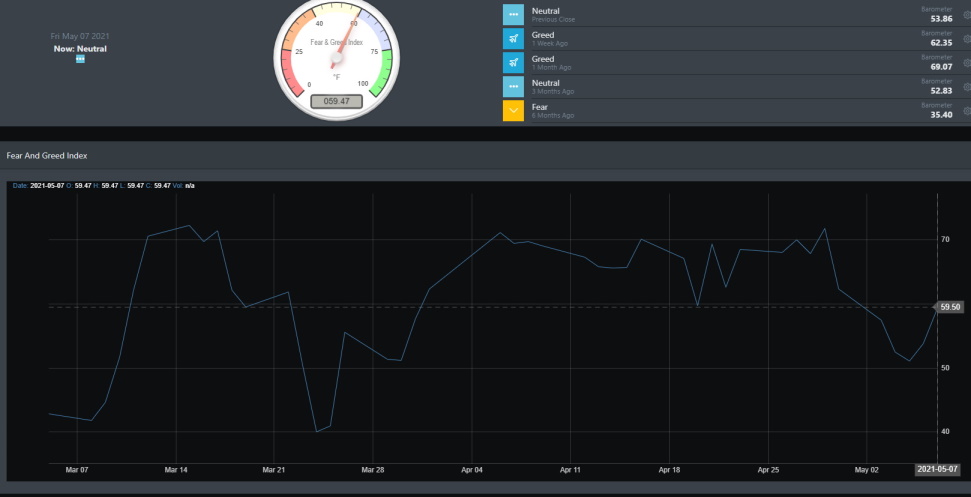Click the 'Mar 14' x-axis label
The width and height of the screenshot is (971, 497).
click(176, 470)
